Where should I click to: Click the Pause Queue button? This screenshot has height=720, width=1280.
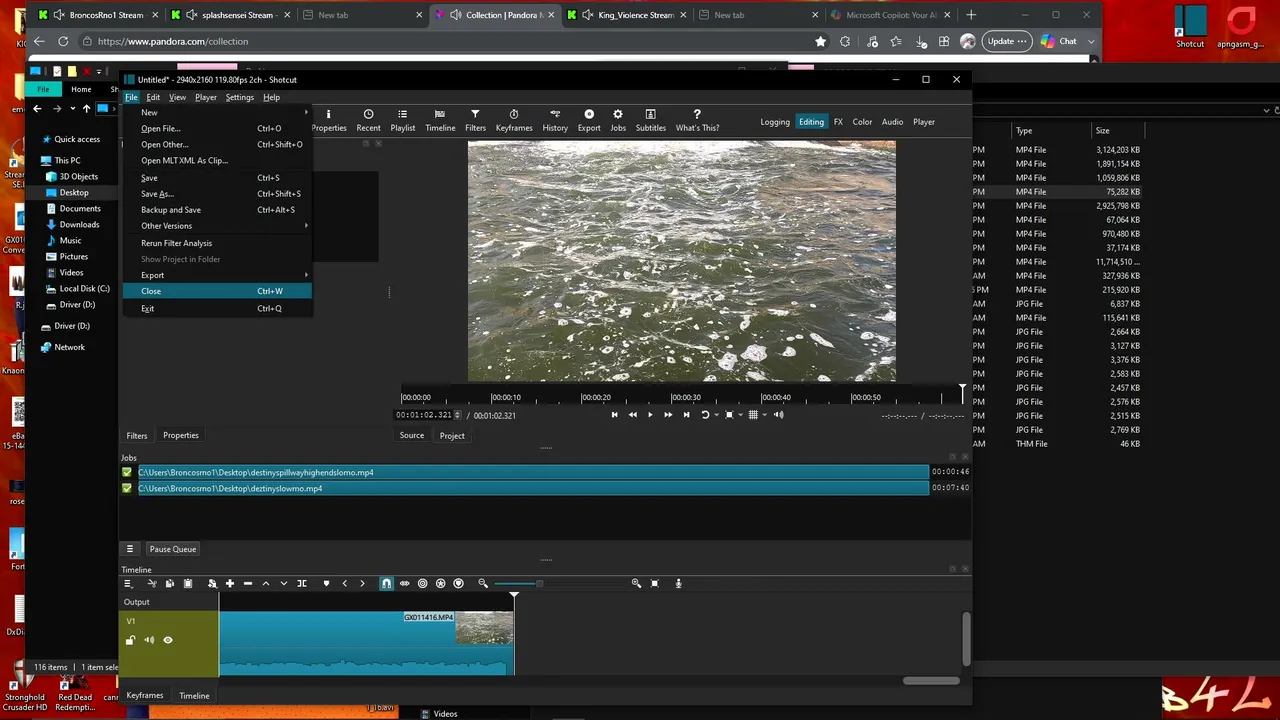pyautogui.click(x=173, y=549)
